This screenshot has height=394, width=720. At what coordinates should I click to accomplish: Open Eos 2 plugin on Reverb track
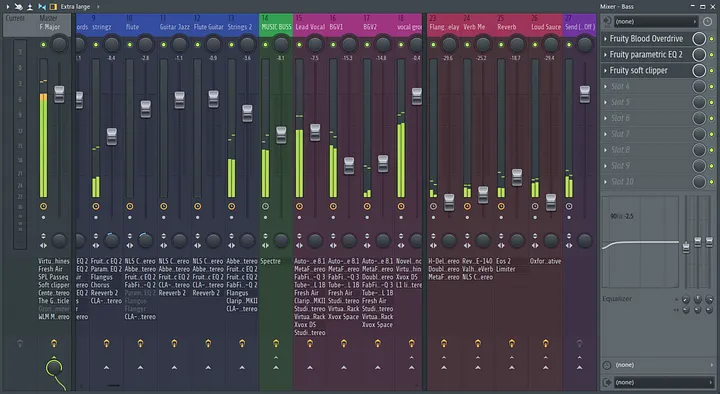tap(504, 261)
